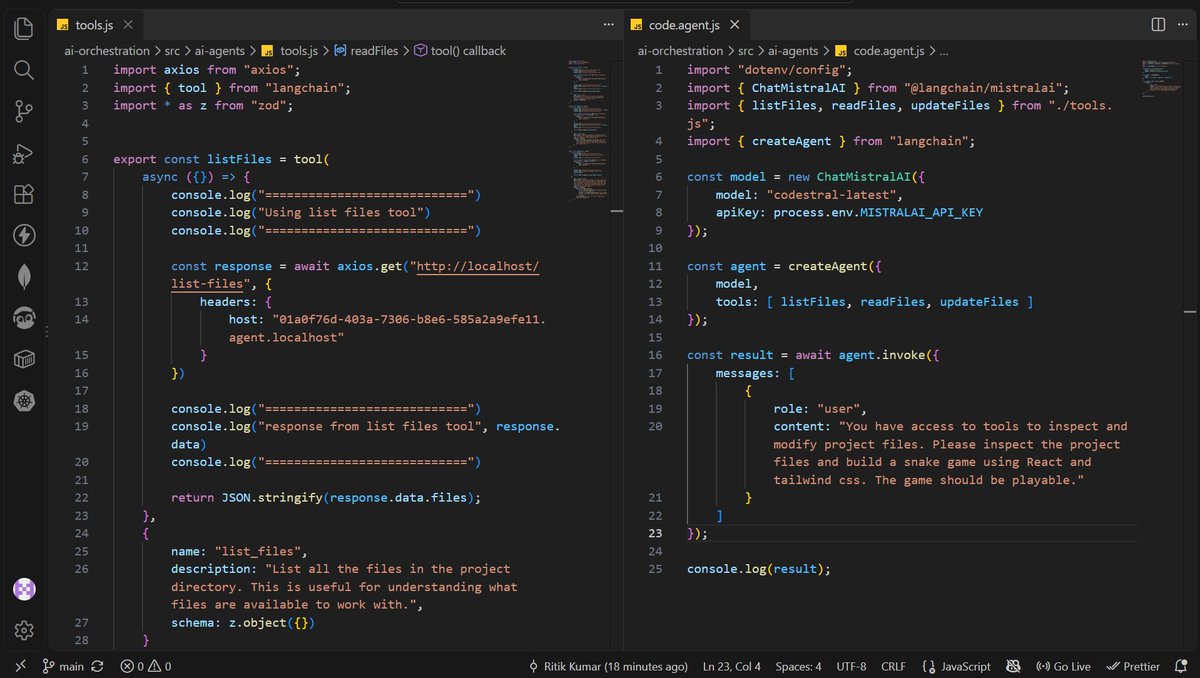Click the tool() callback breadcrumb

[x=460, y=50]
